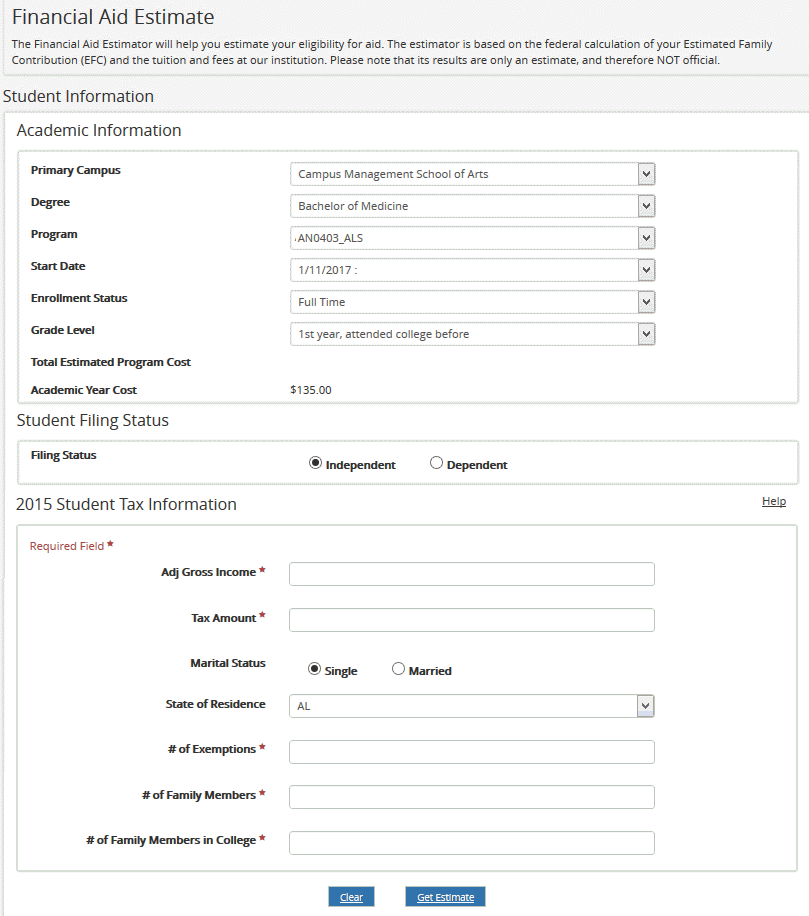Click the Program dropdown arrow
The height and width of the screenshot is (916, 809).
pyautogui.click(x=647, y=237)
